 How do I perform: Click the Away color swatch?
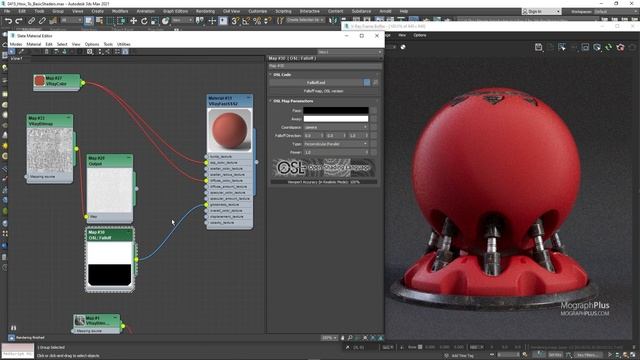coord(336,119)
